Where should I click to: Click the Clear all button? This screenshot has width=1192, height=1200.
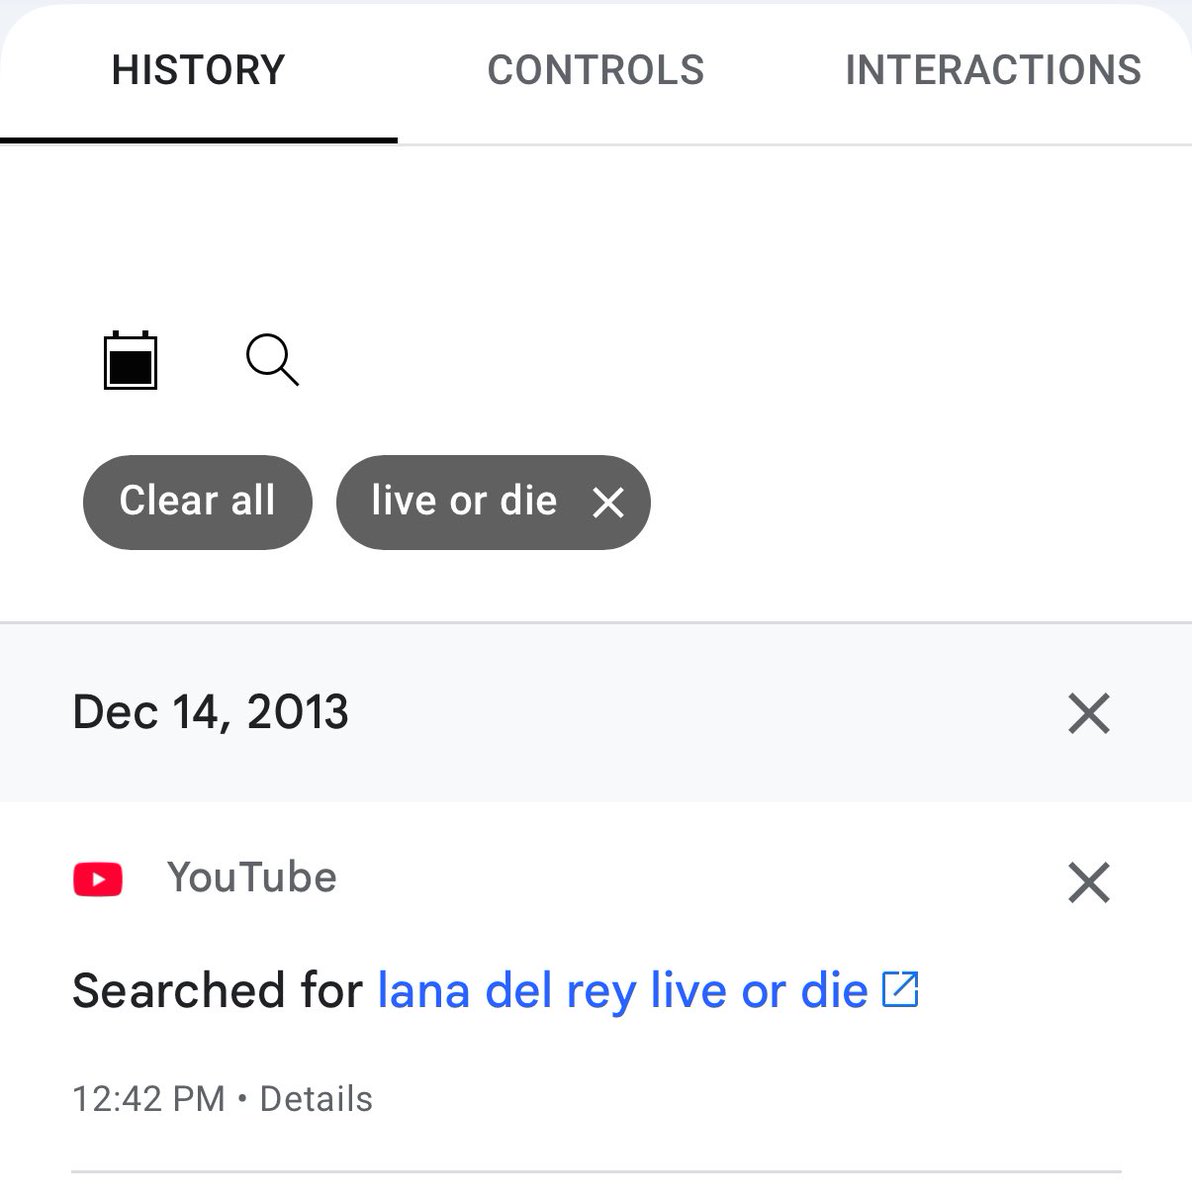click(x=197, y=502)
